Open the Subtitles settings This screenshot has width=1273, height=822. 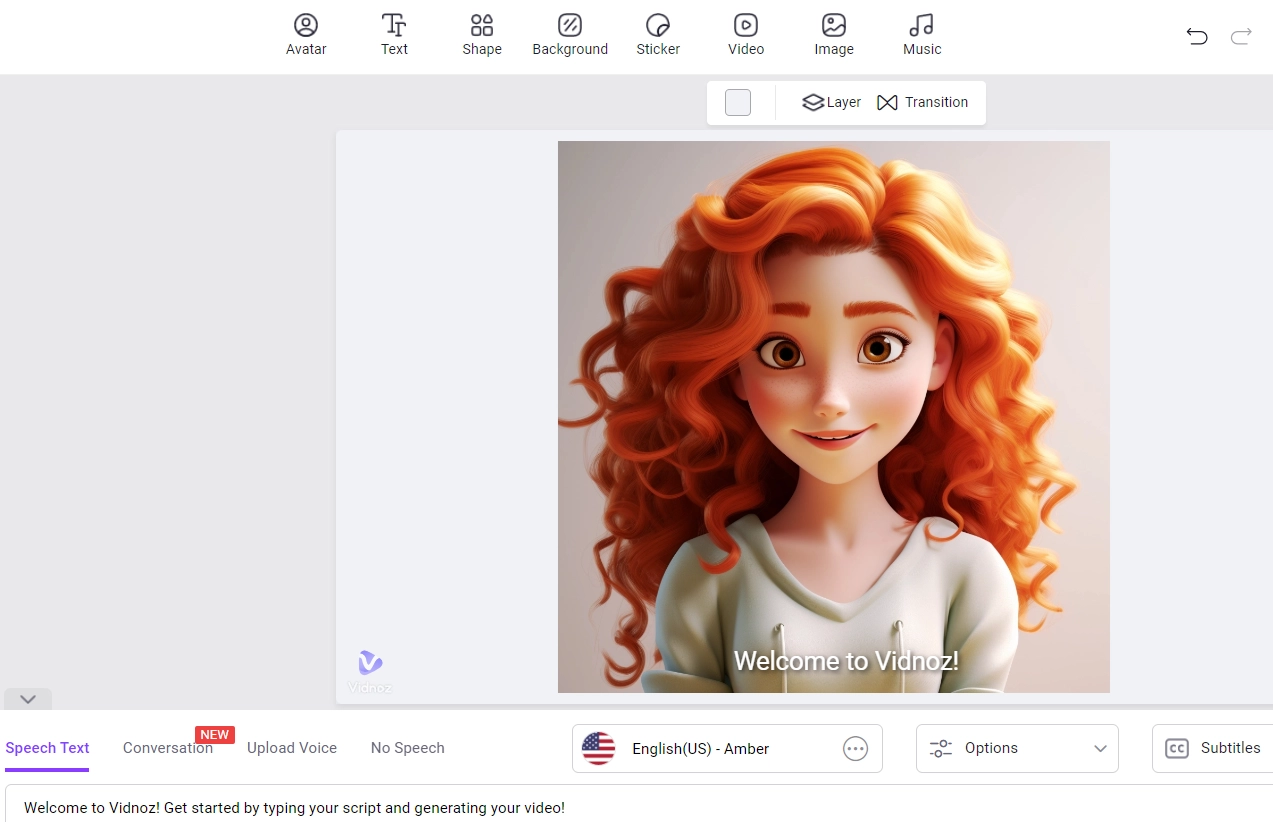(1213, 748)
